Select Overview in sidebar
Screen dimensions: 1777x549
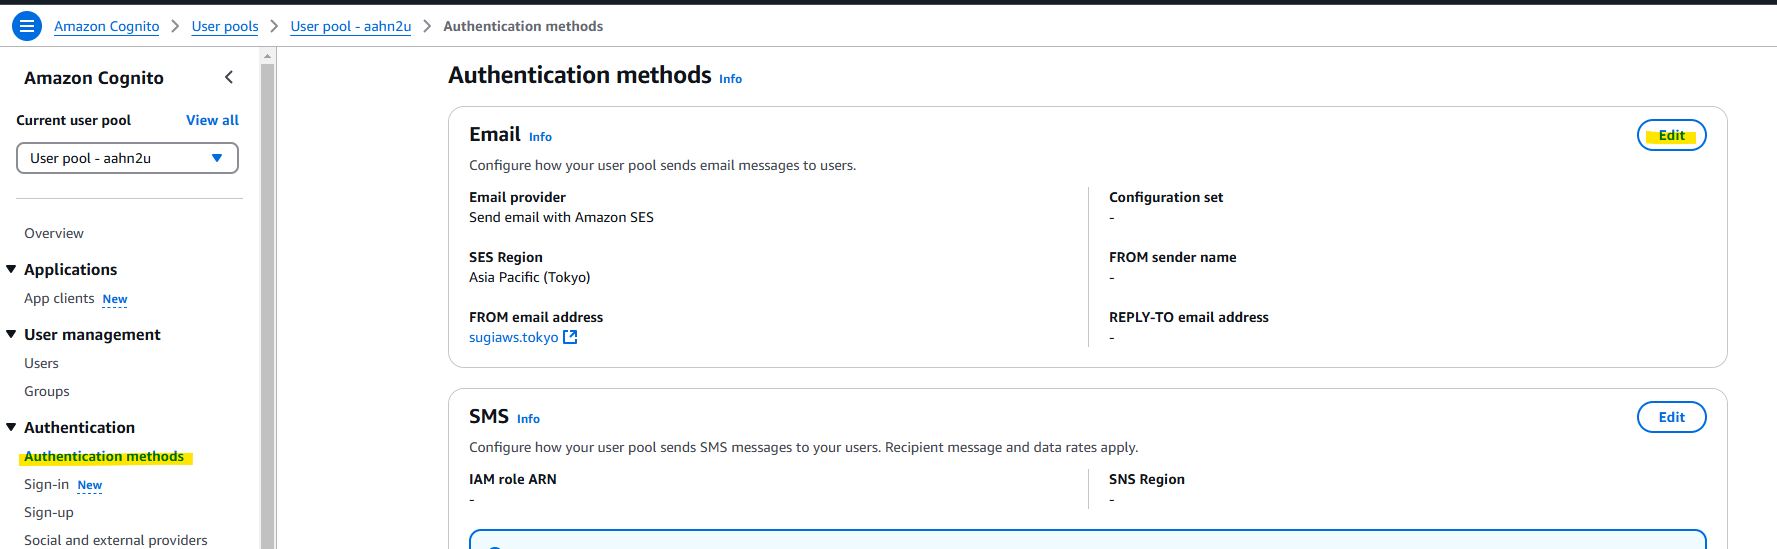54,233
